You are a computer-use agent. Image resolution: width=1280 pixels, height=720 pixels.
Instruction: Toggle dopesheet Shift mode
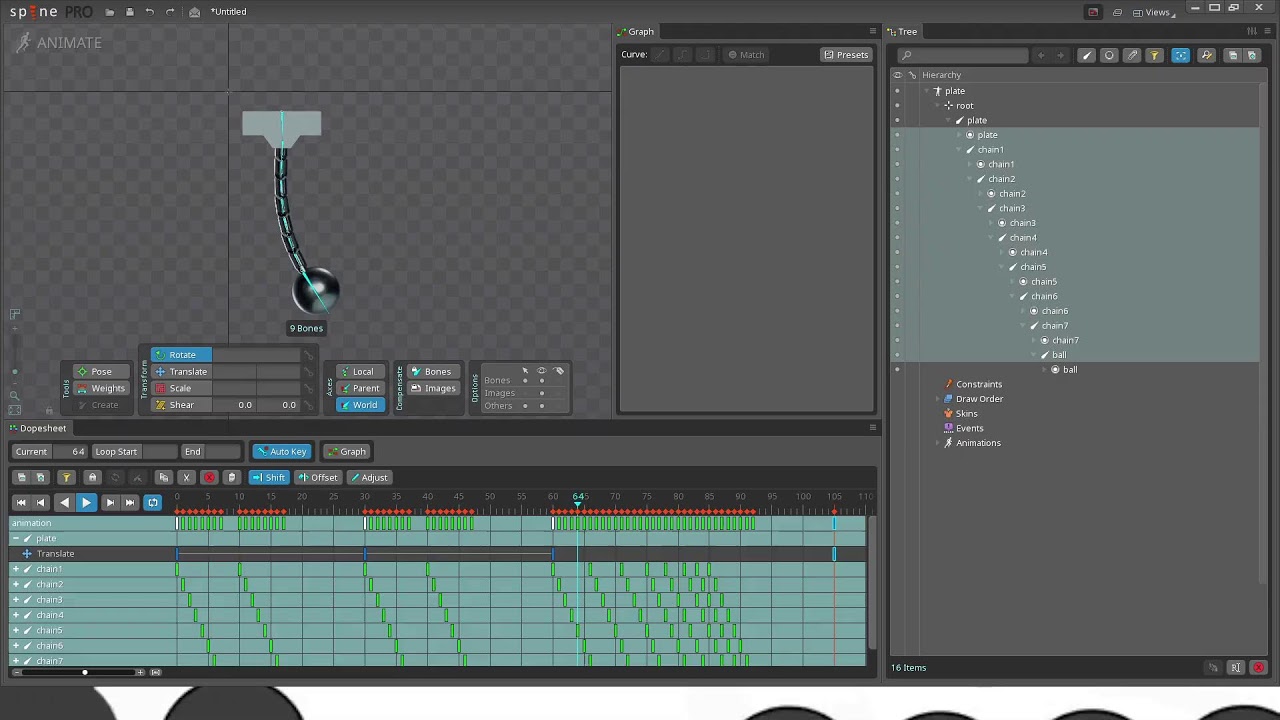[x=268, y=478]
